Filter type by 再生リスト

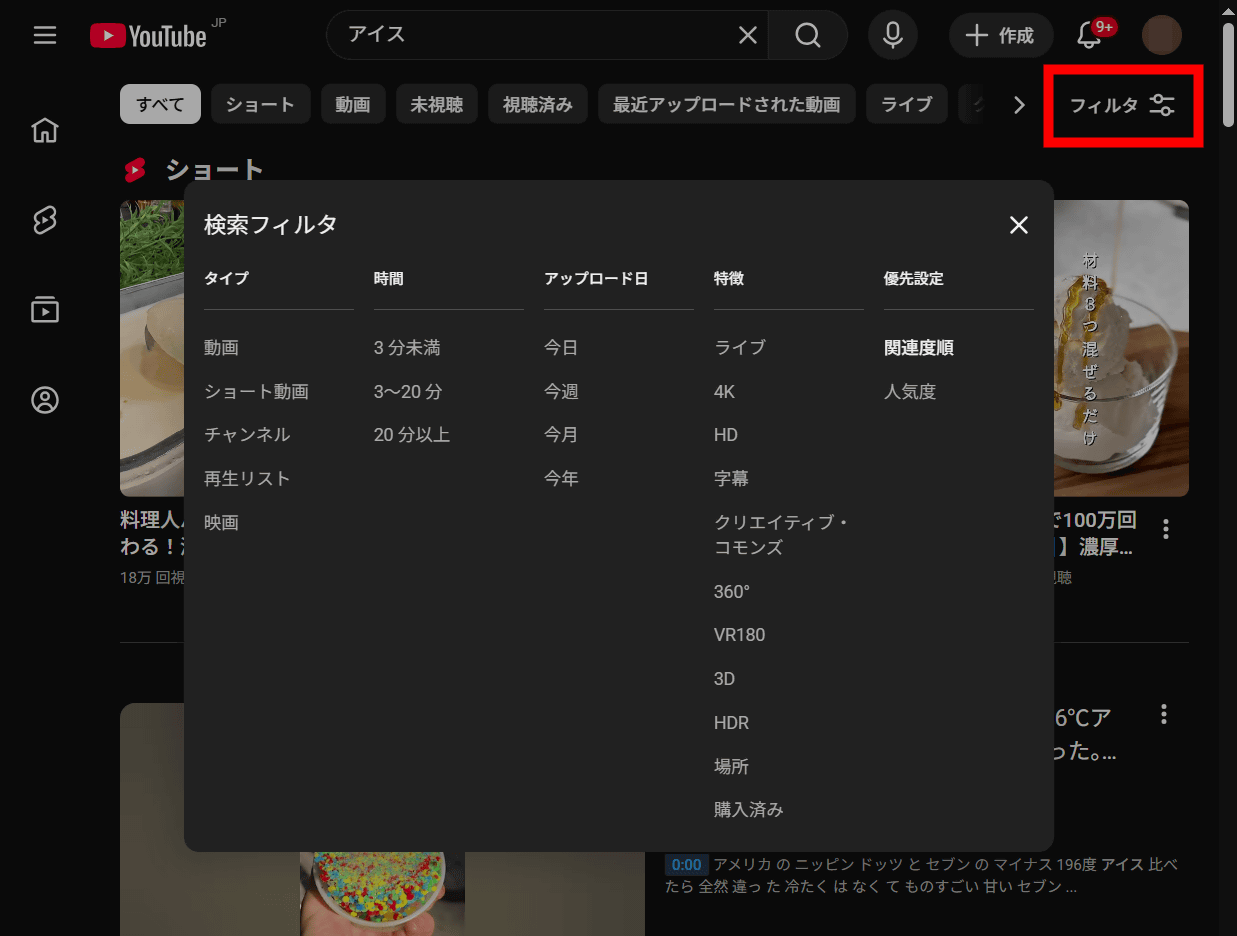247,479
